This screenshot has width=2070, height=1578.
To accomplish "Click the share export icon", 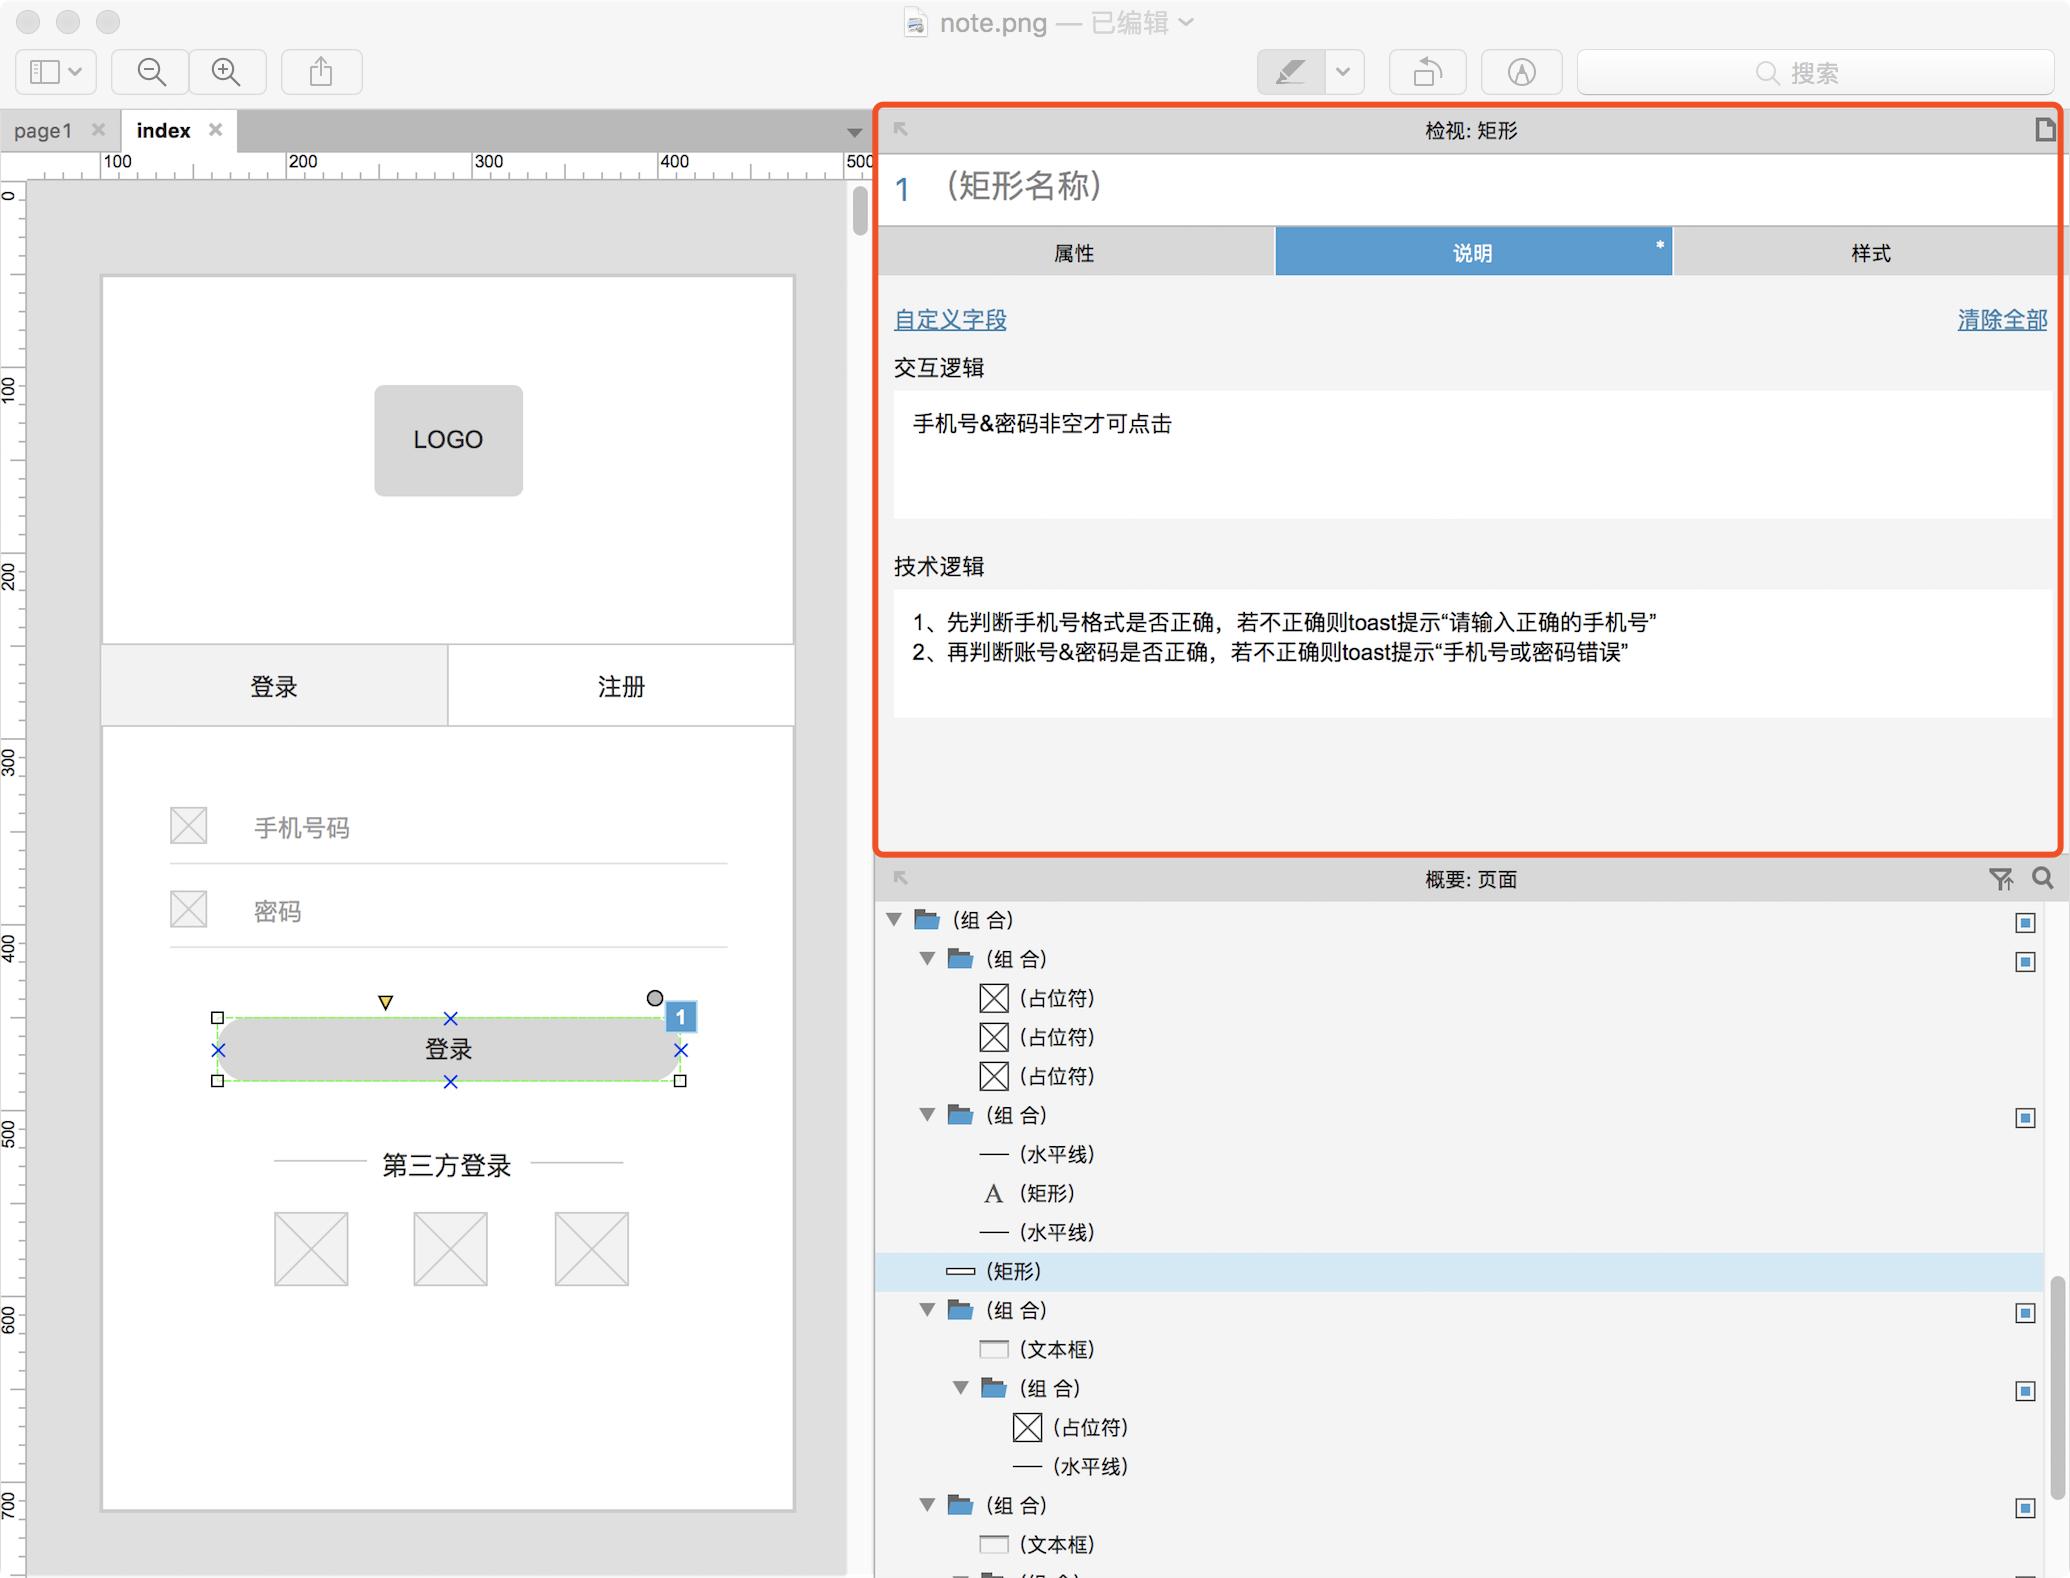I will point(321,72).
